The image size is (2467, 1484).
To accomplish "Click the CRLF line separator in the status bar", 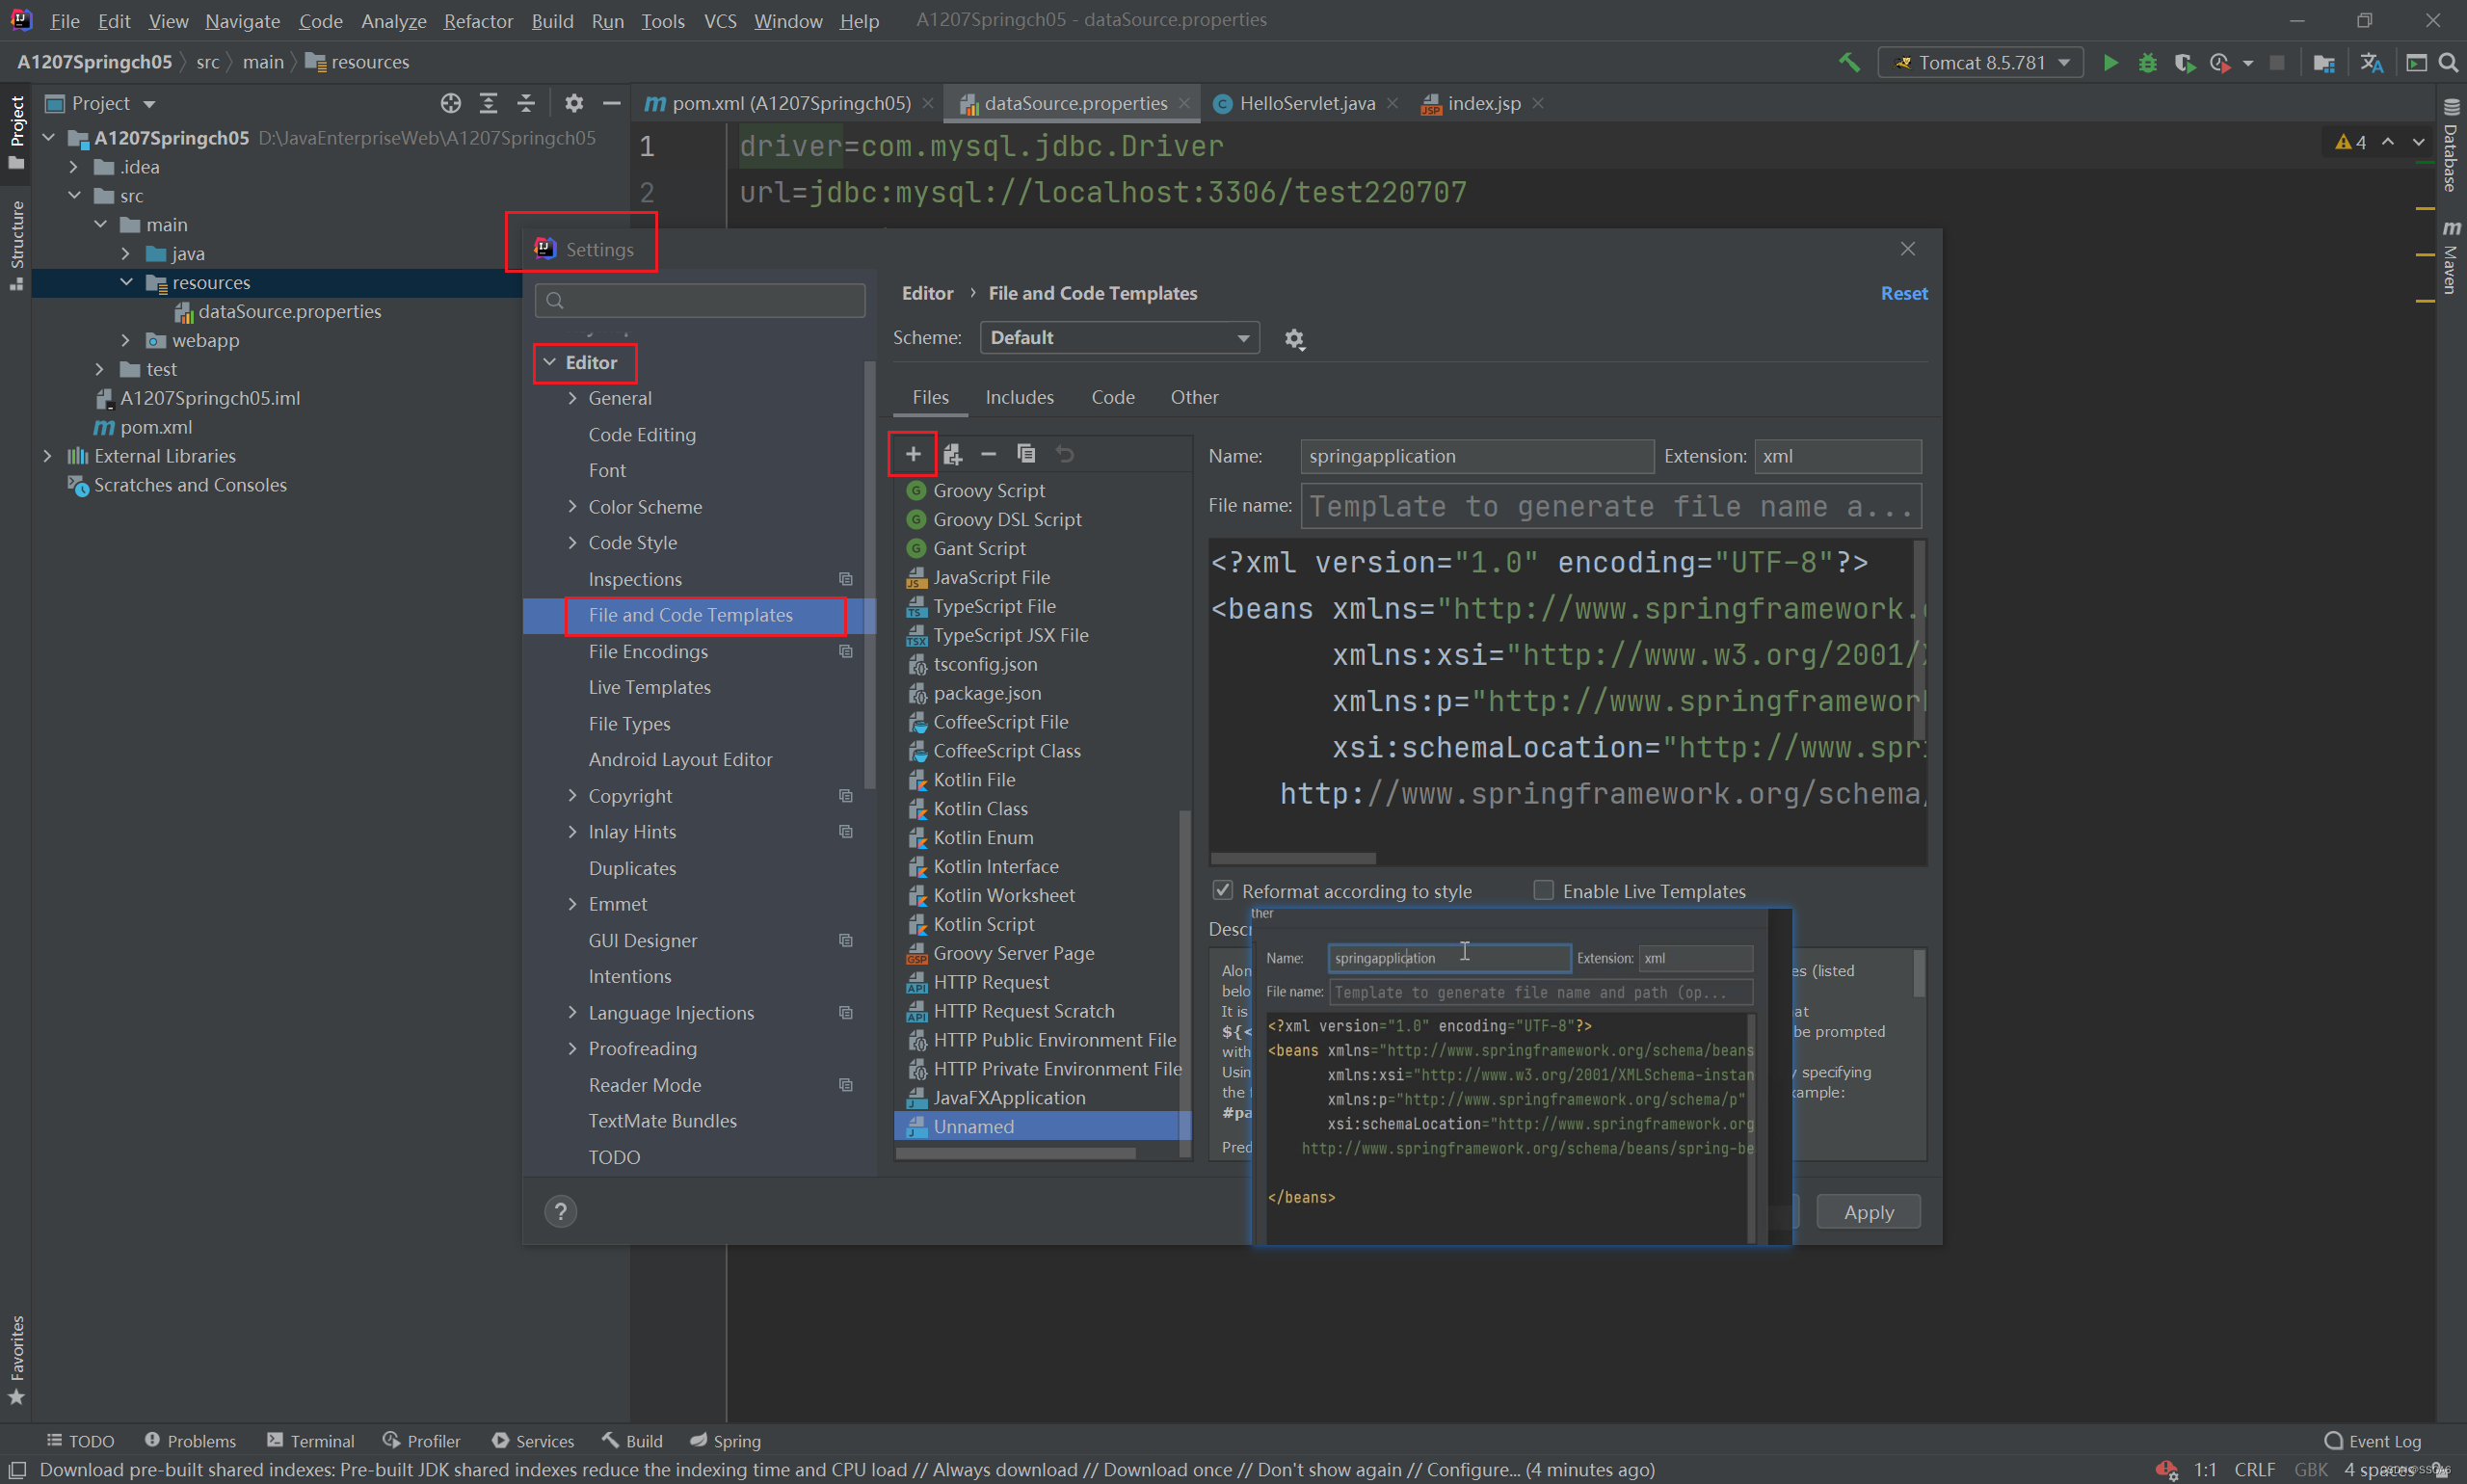I will point(2254,1470).
